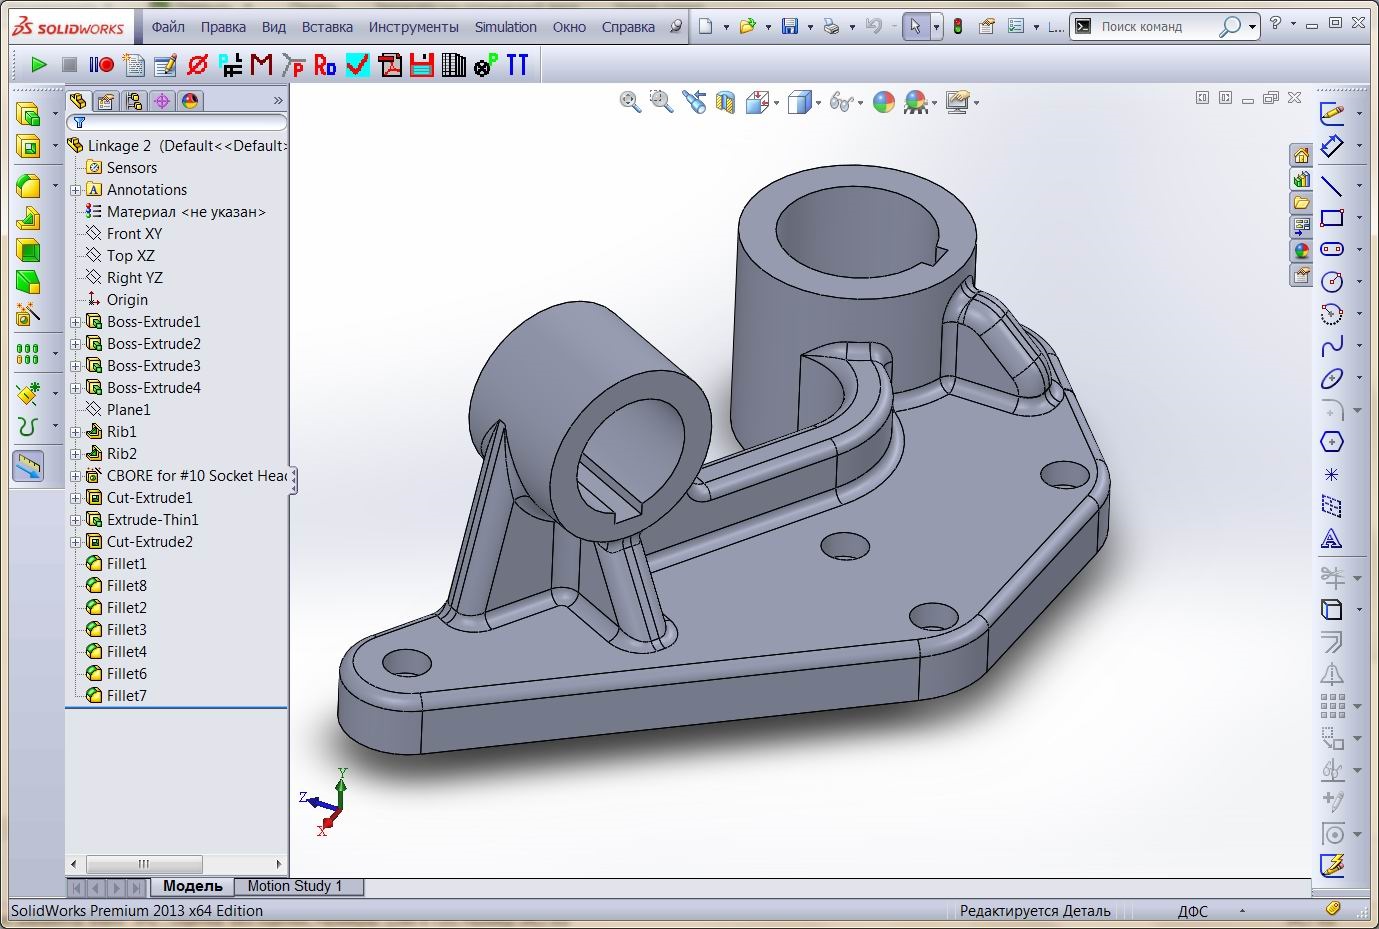The width and height of the screenshot is (1379, 929).
Task: Open the search commands dropdown arrow
Action: [x=1253, y=27]
